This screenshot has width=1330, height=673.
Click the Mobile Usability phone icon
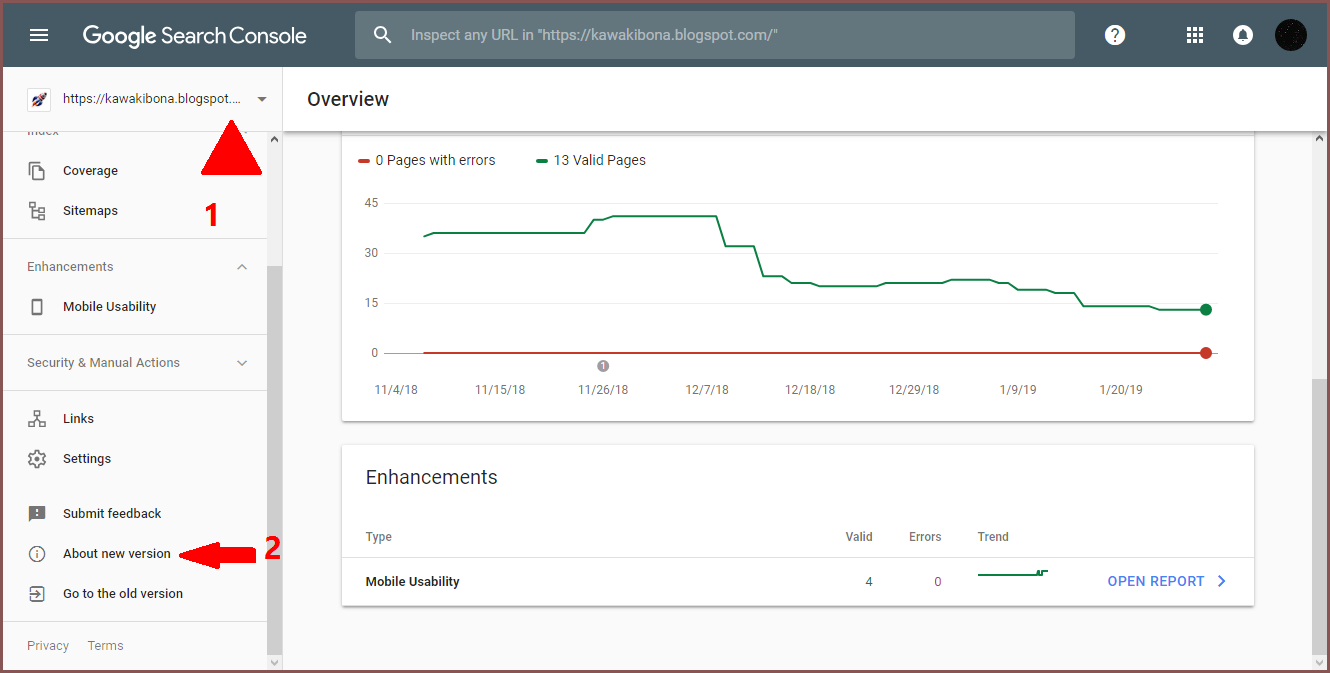(x=37, y=307)
